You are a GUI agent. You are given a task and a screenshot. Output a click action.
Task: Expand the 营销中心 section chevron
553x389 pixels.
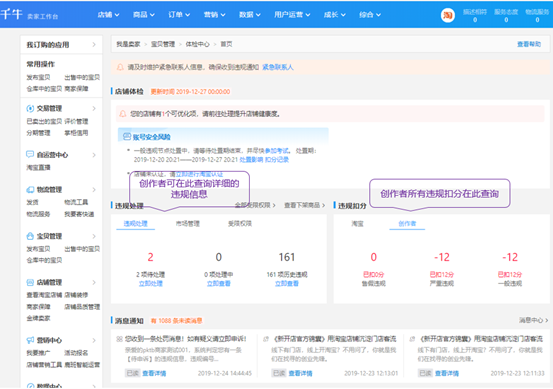point(94,340)
